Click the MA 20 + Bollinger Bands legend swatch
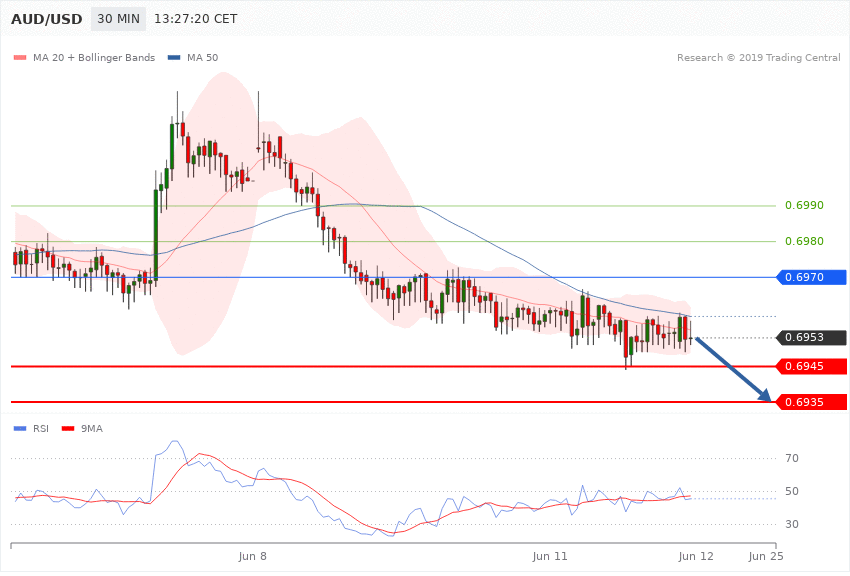The width and height of the screenshot is (850, 576). click(20, 58)
